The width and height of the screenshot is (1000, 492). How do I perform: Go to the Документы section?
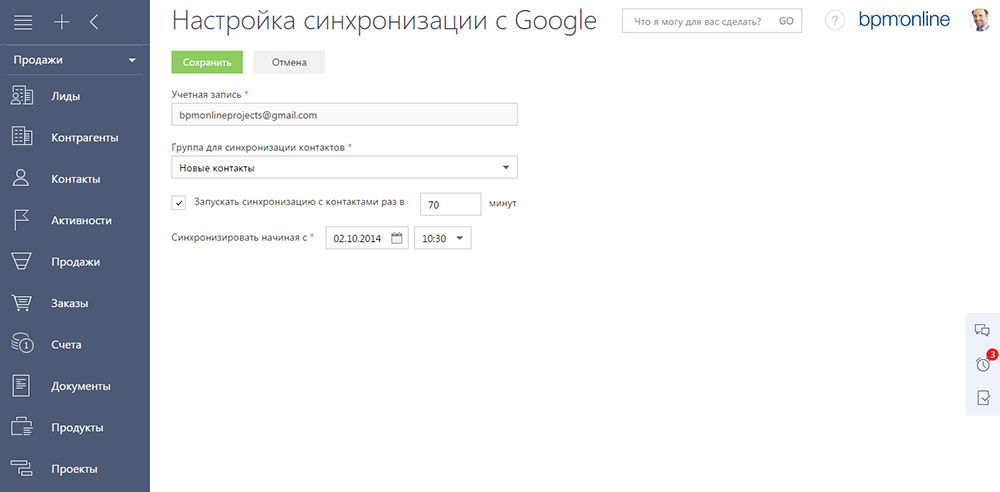coord(81,387)
